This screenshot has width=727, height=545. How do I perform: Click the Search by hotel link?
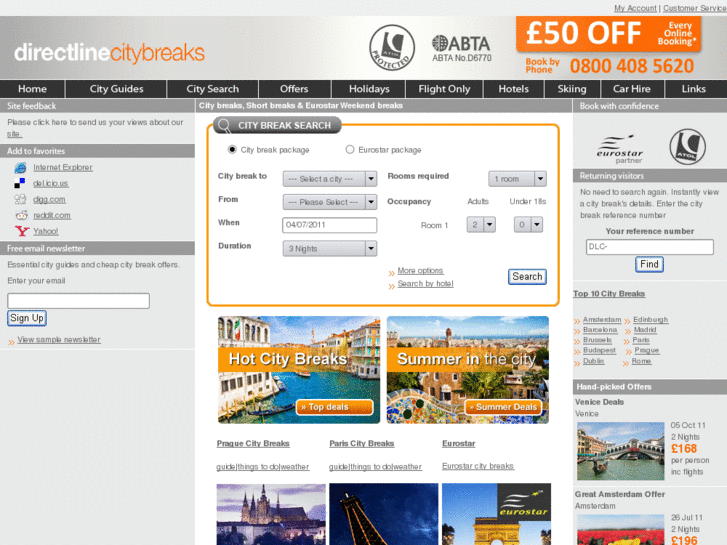pyautogui.click(x=425, y=283)
